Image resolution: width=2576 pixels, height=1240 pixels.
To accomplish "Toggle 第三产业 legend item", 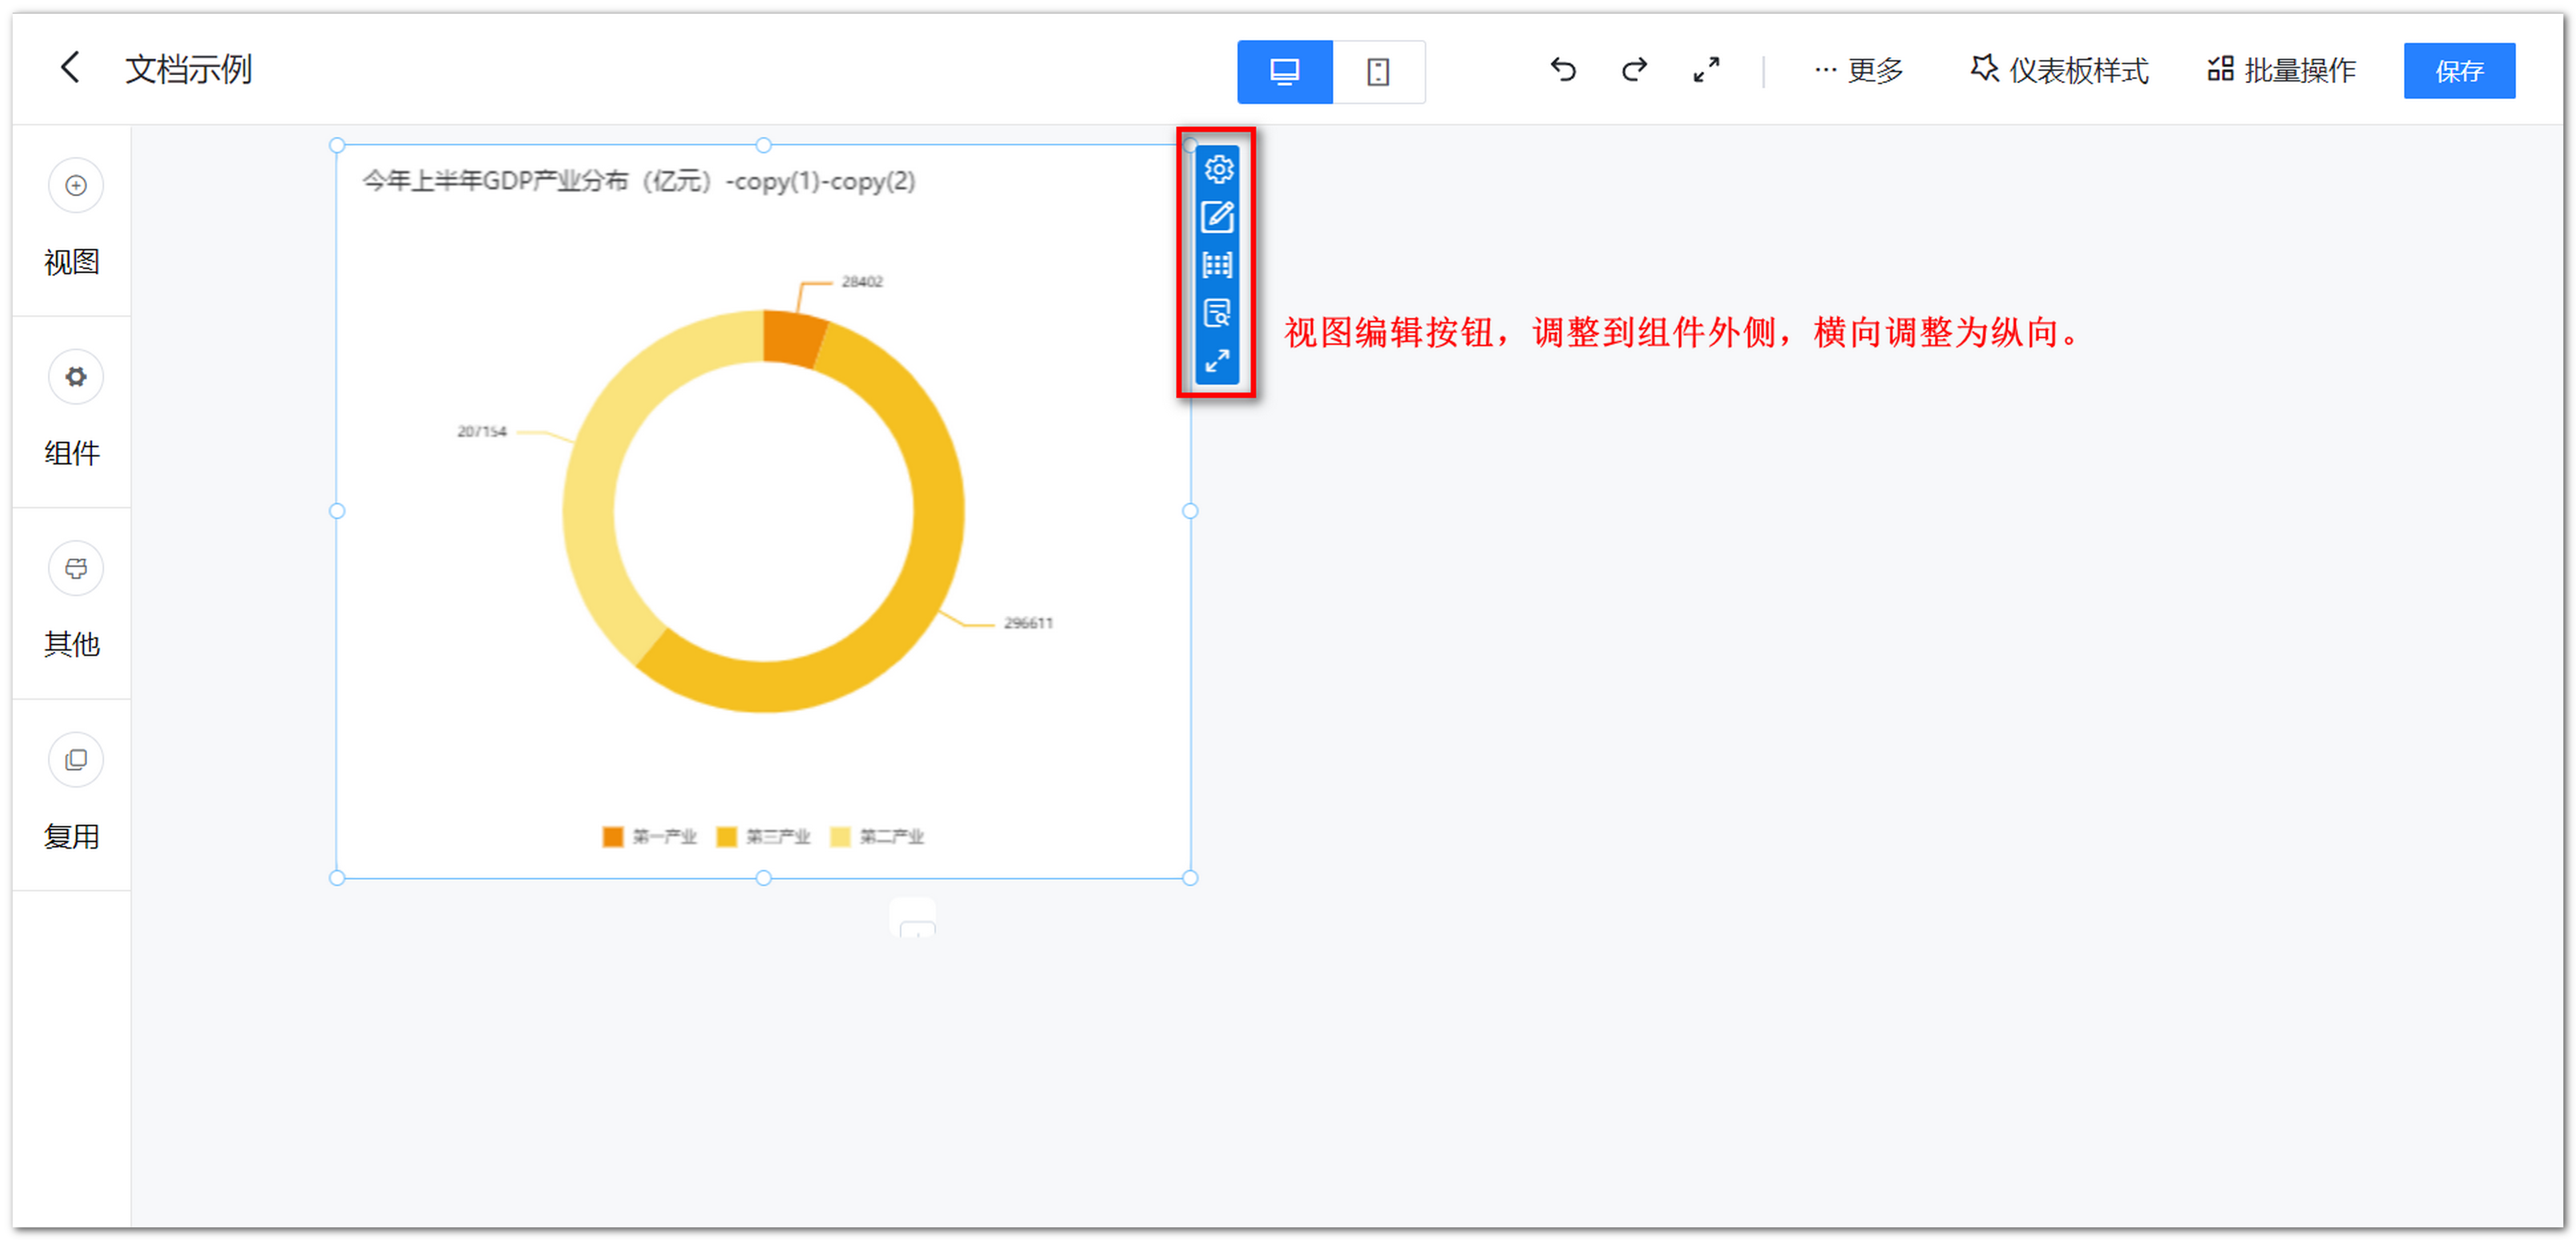I will (x=763, y=836).
